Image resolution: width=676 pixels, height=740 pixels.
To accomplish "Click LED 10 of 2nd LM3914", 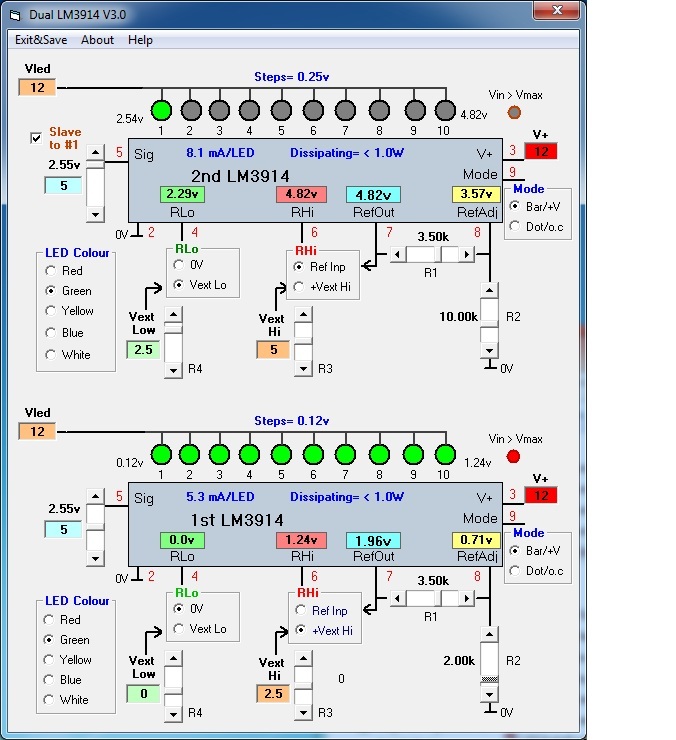I will click(x=445, y=110).
